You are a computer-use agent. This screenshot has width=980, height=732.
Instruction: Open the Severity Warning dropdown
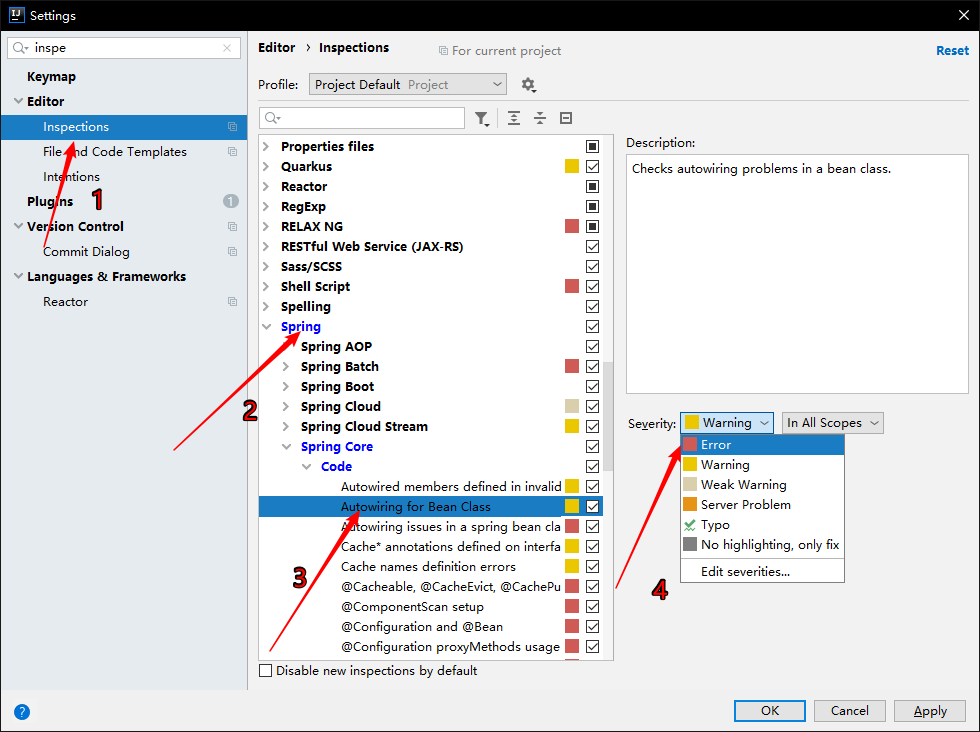(727, 423)
